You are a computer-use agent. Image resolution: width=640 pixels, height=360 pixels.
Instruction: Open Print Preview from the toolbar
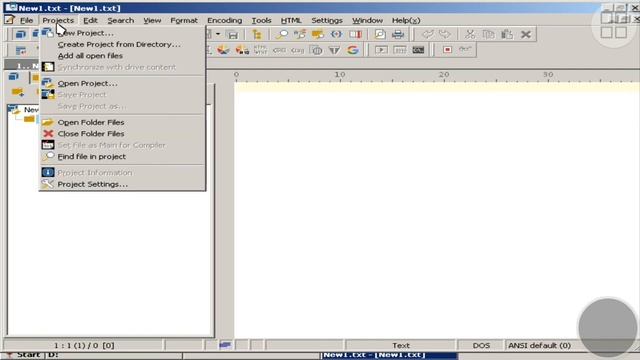point(380,34)
